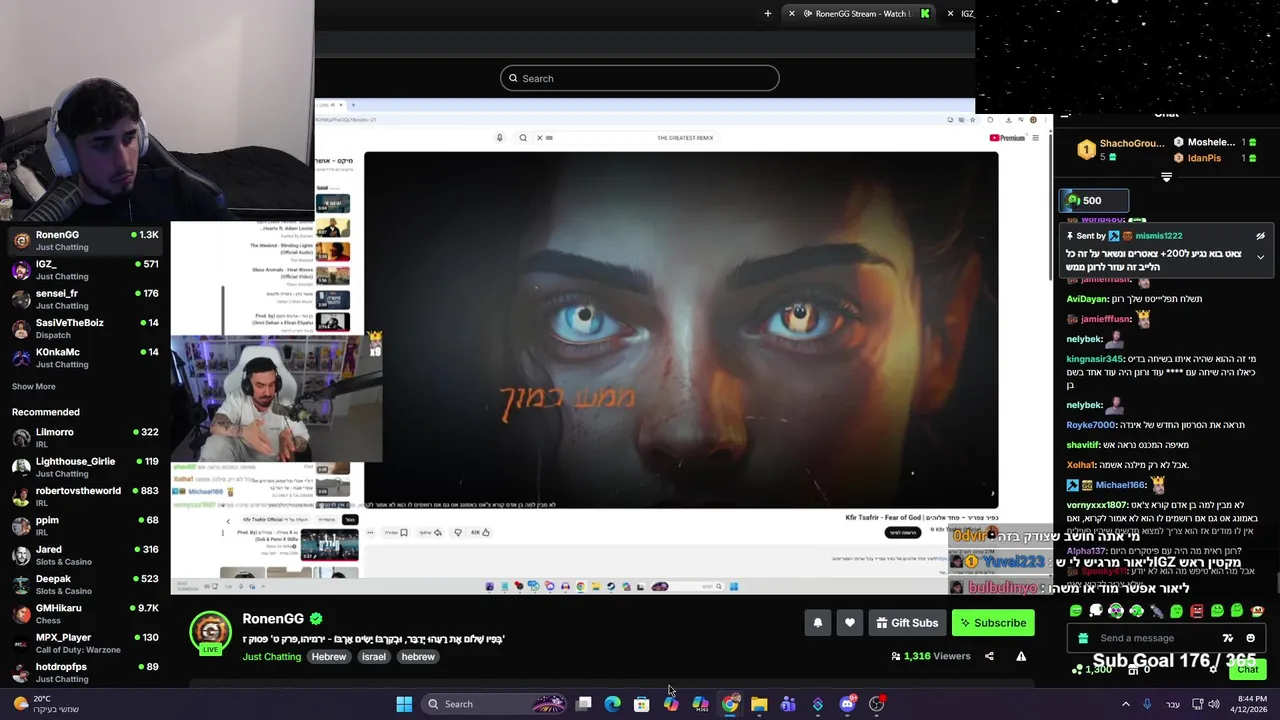Image resolution: width=1280 pixels, height=720 pixels.
Task: Select the red angry face quick emote
Action: pos(1196,611)
